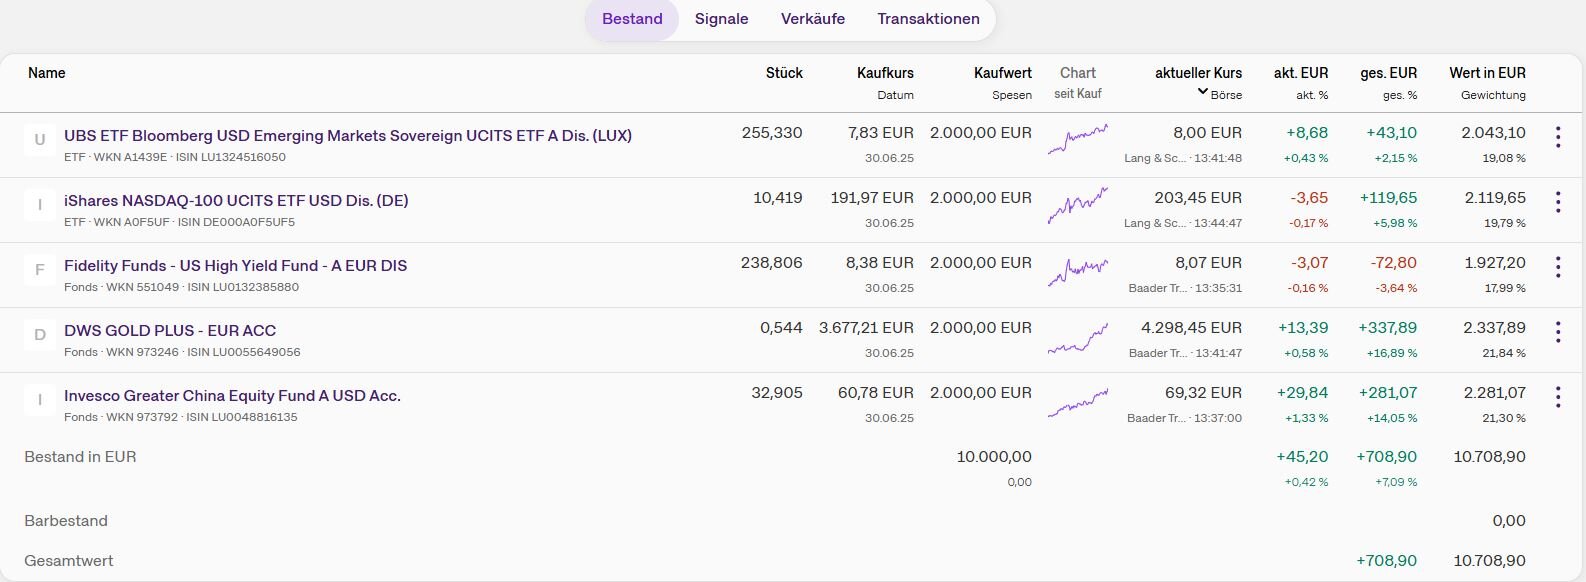The width and height of the screenshot is (1586, 582).
Task: Open three-dot menu for UBS ETF row
Action: tap(1557, 138)
